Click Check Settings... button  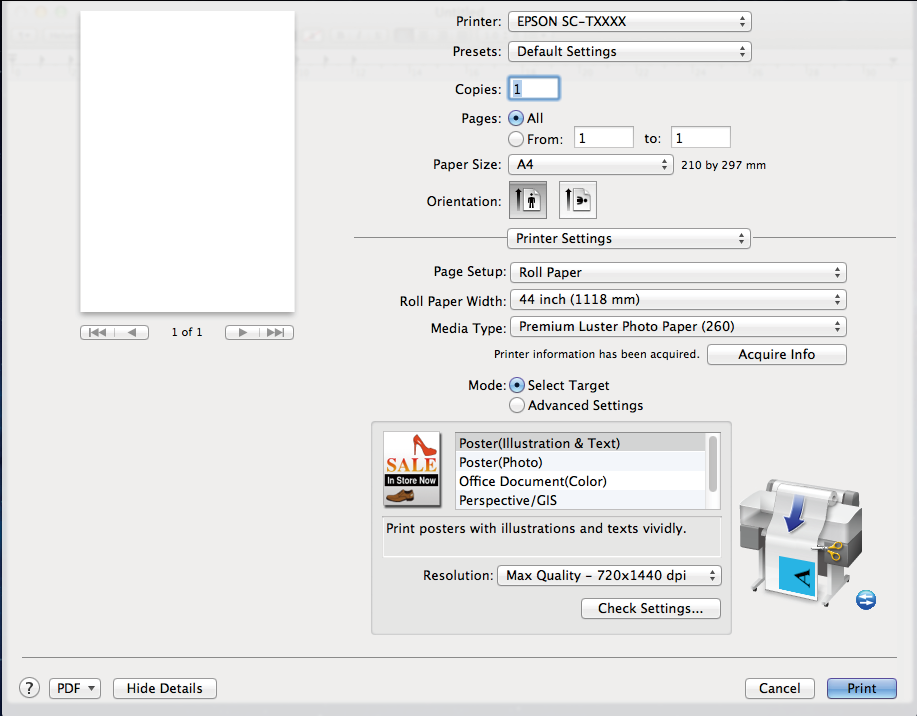650,608
